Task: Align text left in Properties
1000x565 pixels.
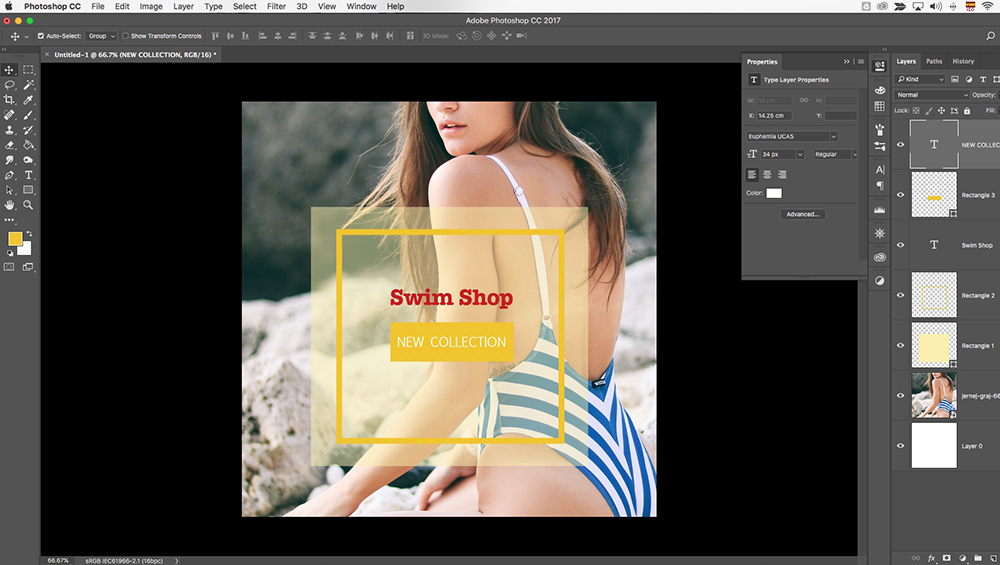Action: (x=753, y=174)
